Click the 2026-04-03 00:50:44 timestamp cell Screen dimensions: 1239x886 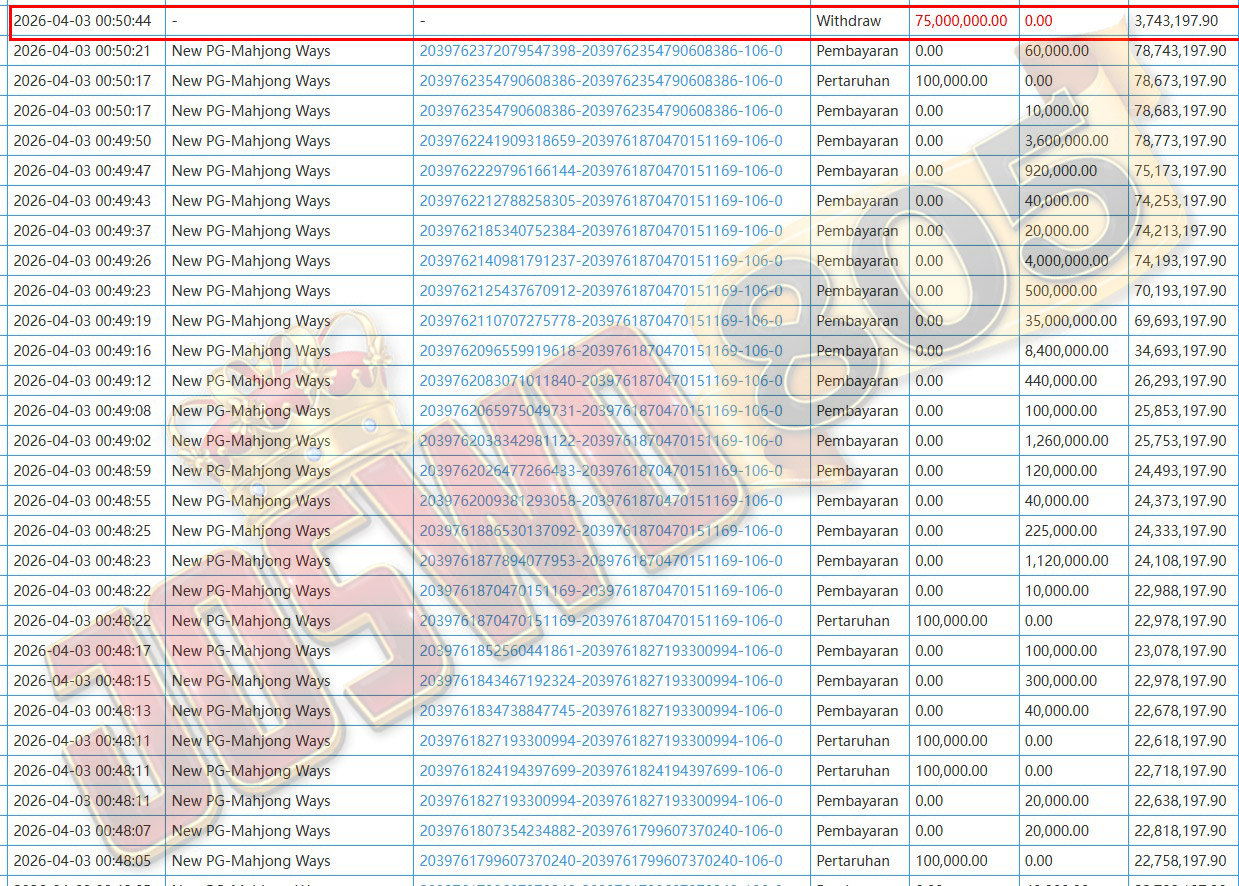(x=82, y=21)
